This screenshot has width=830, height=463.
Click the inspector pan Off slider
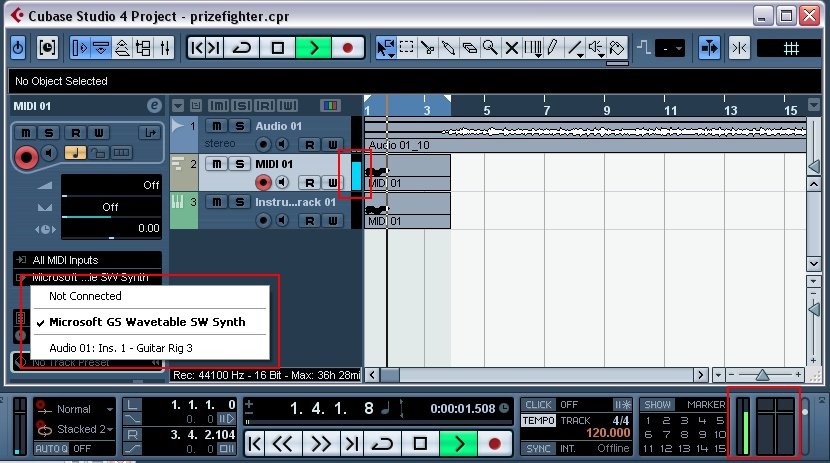click(111, 207)
